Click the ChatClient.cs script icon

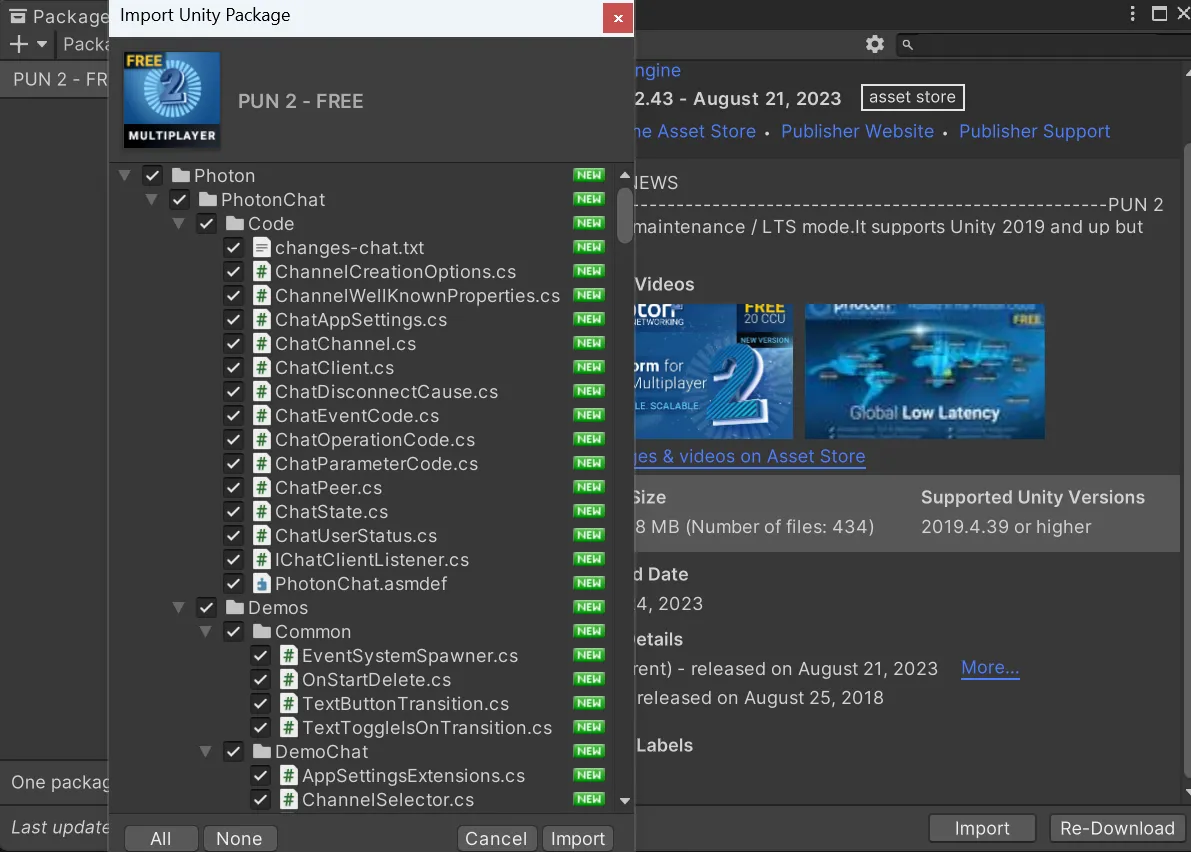(x=261, y=368)
